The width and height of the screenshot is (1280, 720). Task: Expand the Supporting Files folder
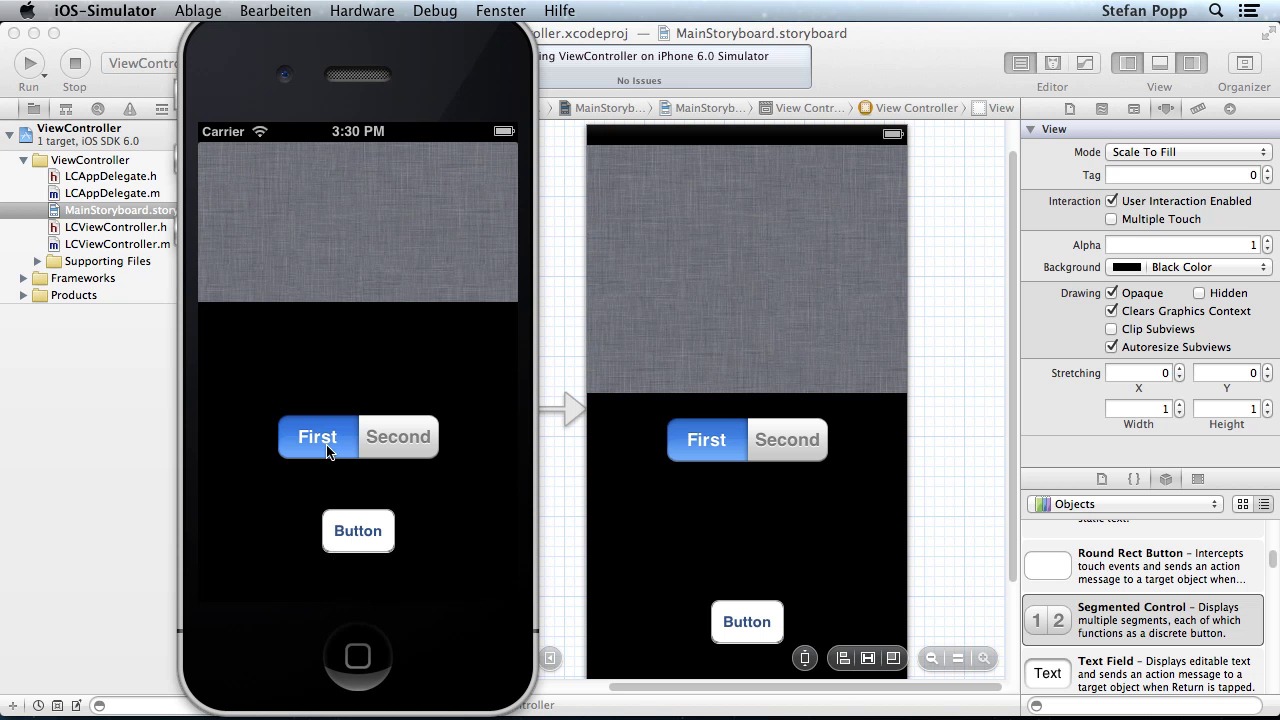point(37,261)
